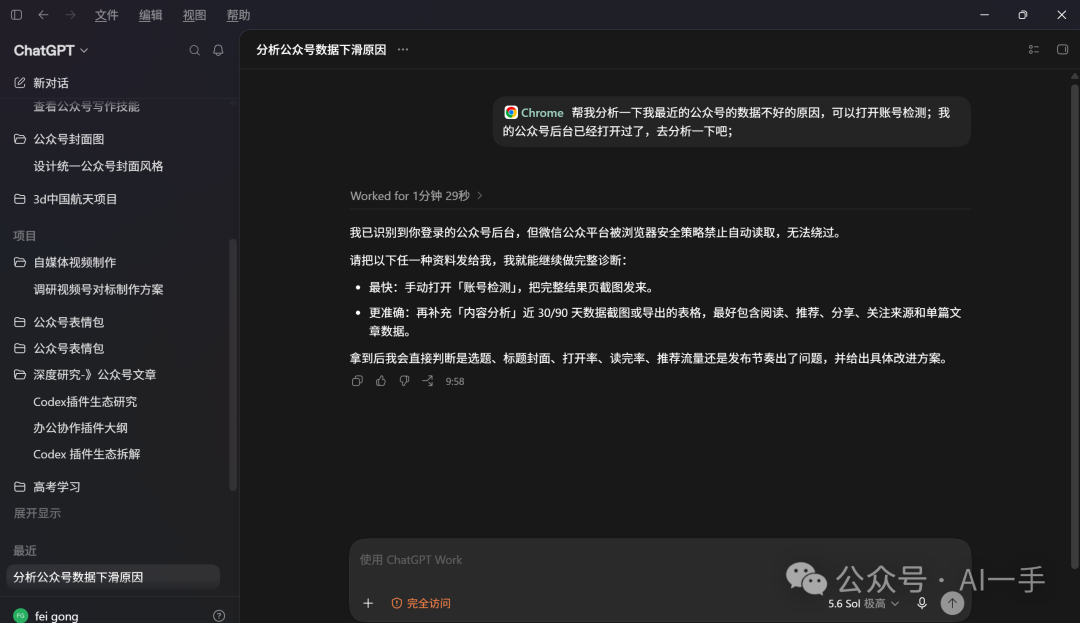Open the 文件 menu
This screenshot has height=623, width=1080.
pyautogui.click(x=106, y=15)
